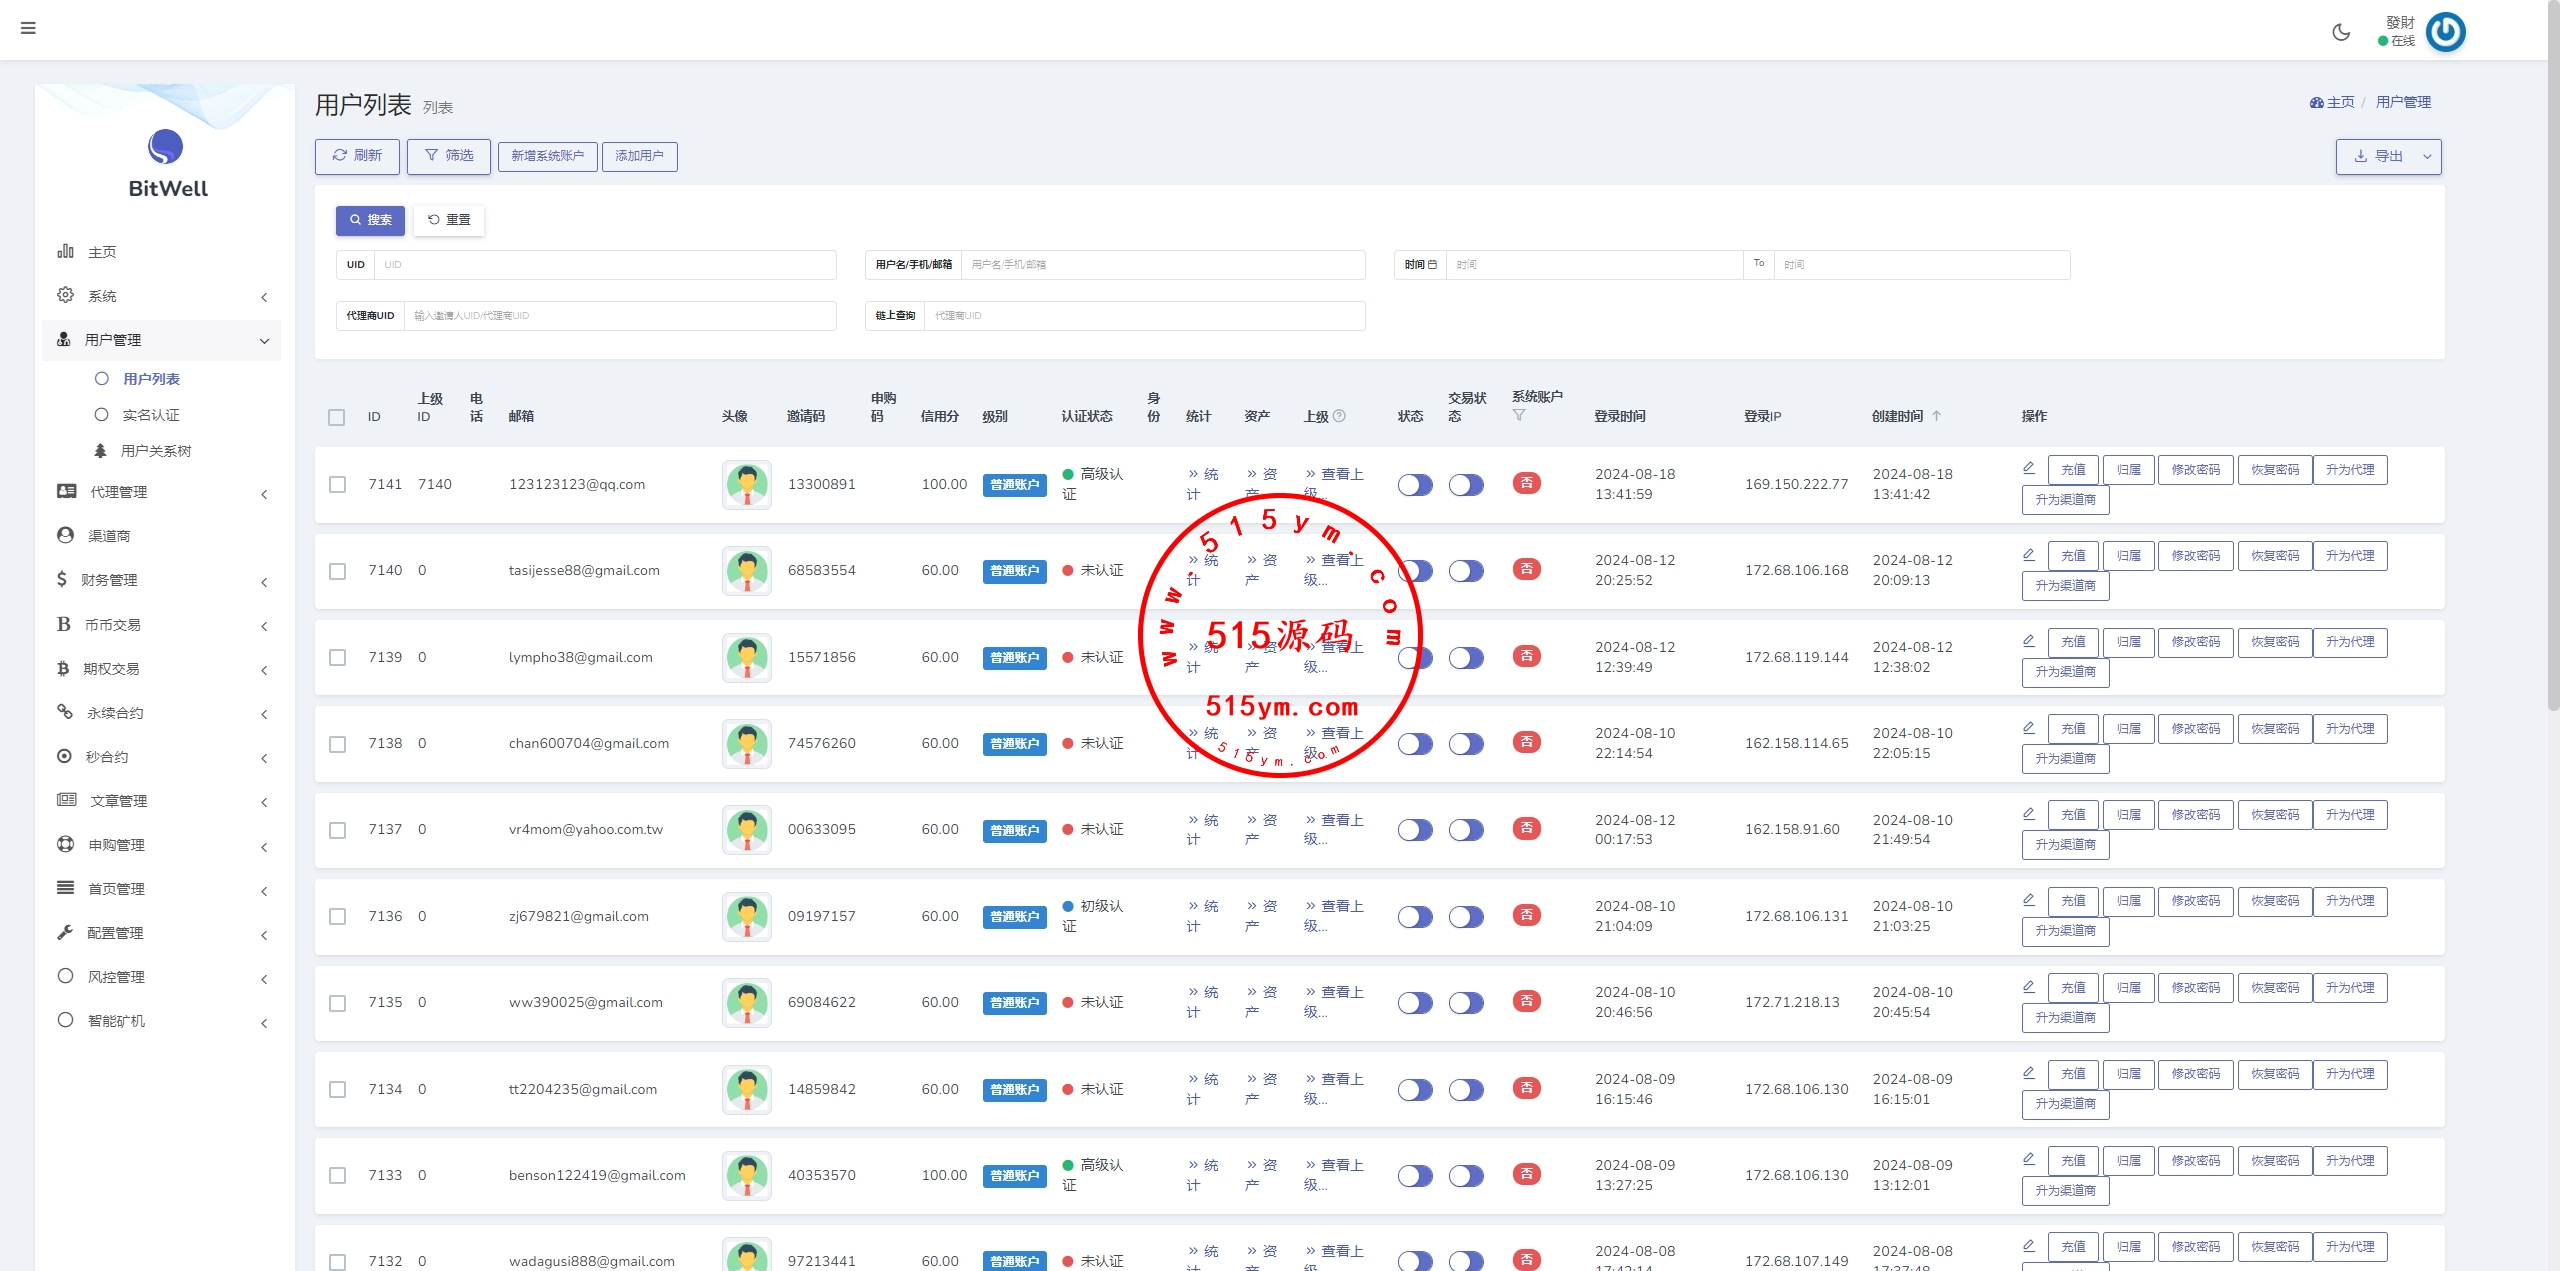Click avatar thumbnail of user 7138

[x=747, y=743]
